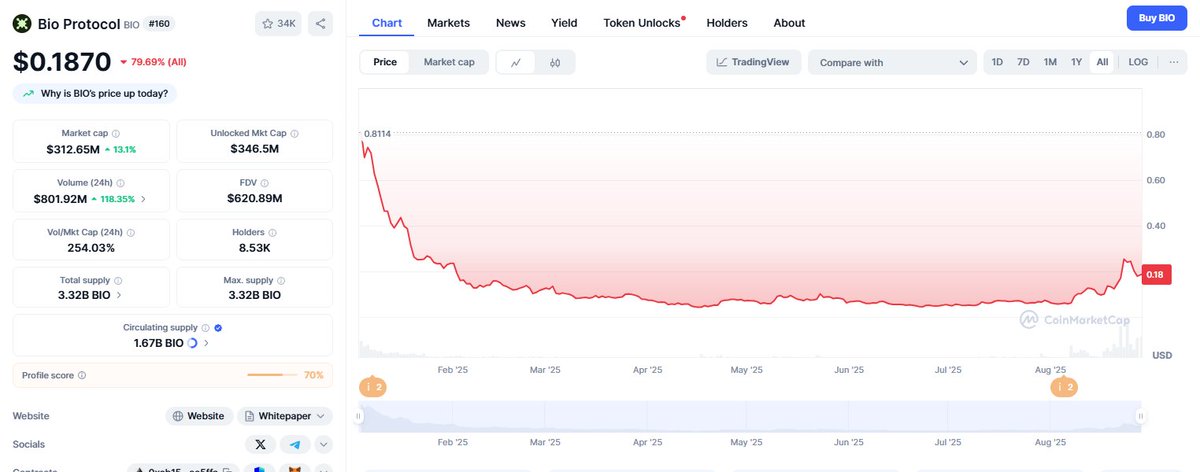The width and height of the screenshot is (1200, 472).
Task: Click the Total supply info icon
Action: pyautogui.click(x=119, y=281)
